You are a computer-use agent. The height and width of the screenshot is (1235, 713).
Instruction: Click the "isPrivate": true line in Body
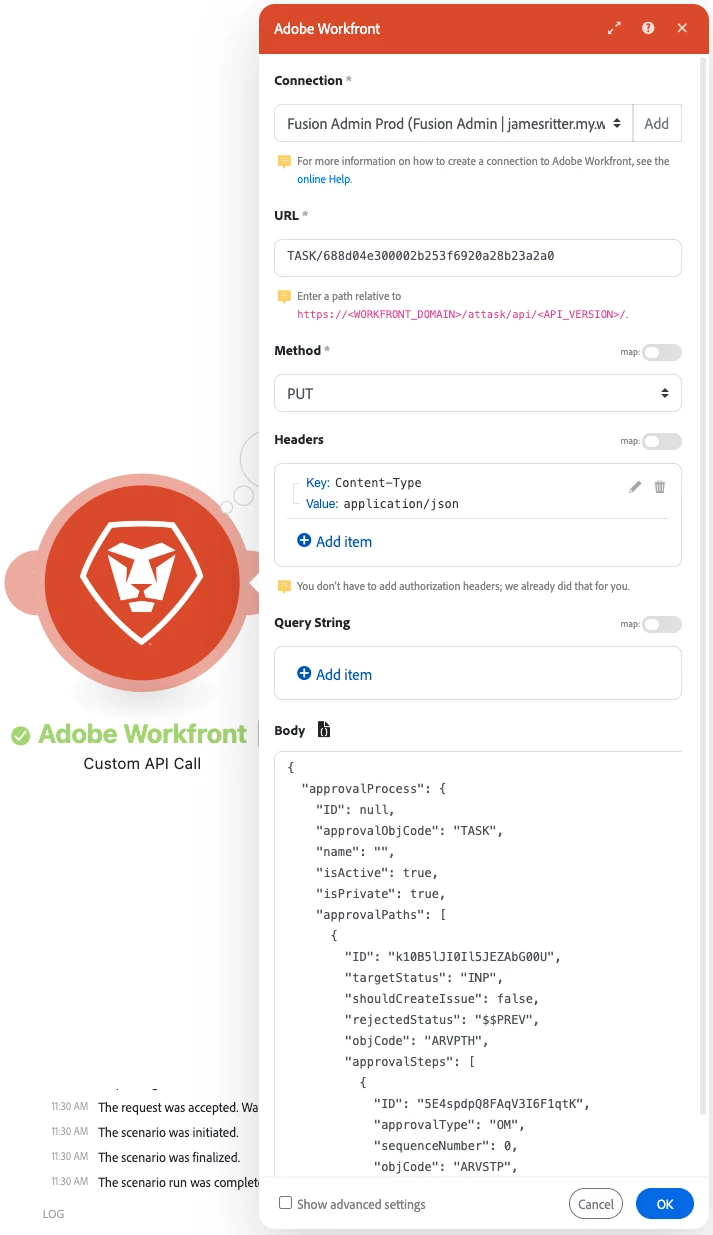coord(381,893)
